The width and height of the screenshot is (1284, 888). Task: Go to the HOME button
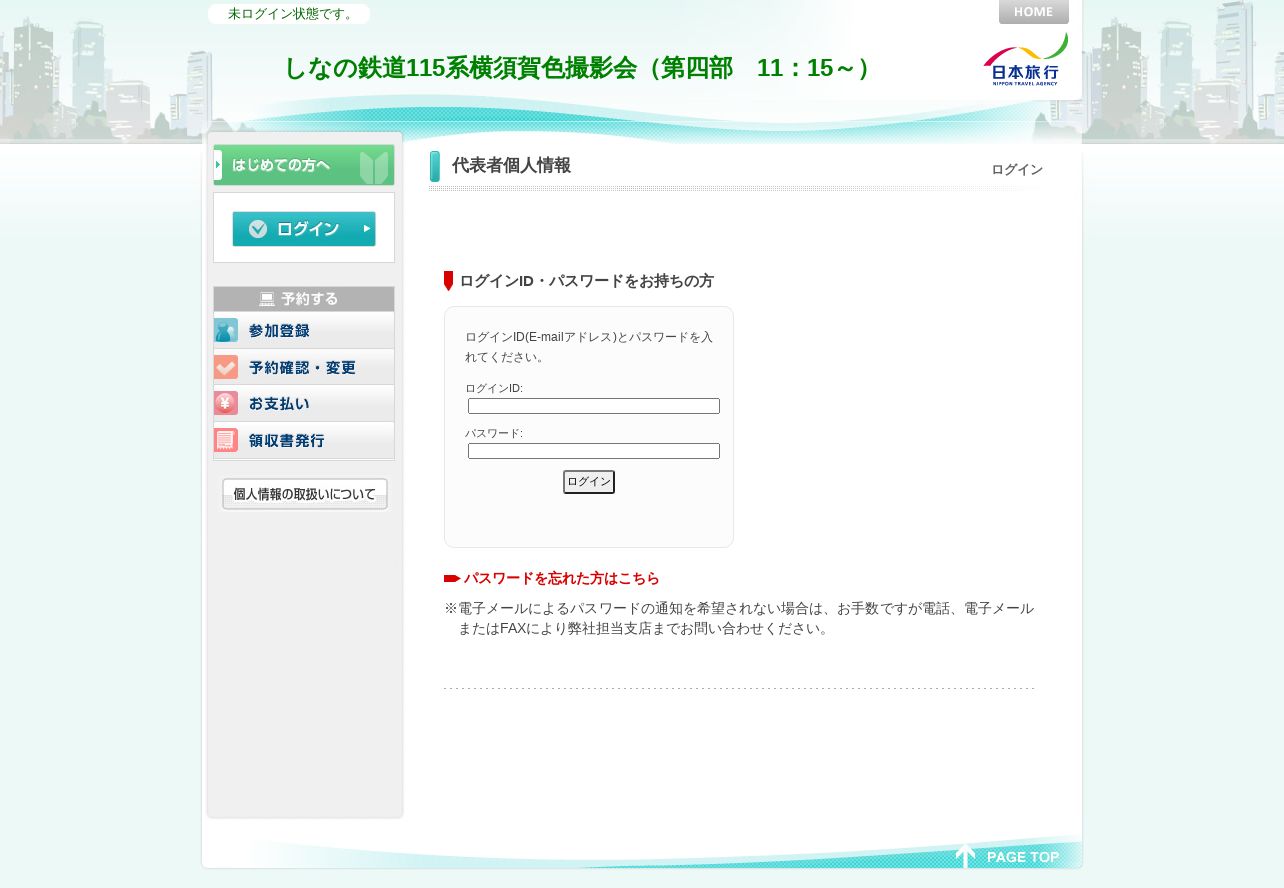[1033, 12]
